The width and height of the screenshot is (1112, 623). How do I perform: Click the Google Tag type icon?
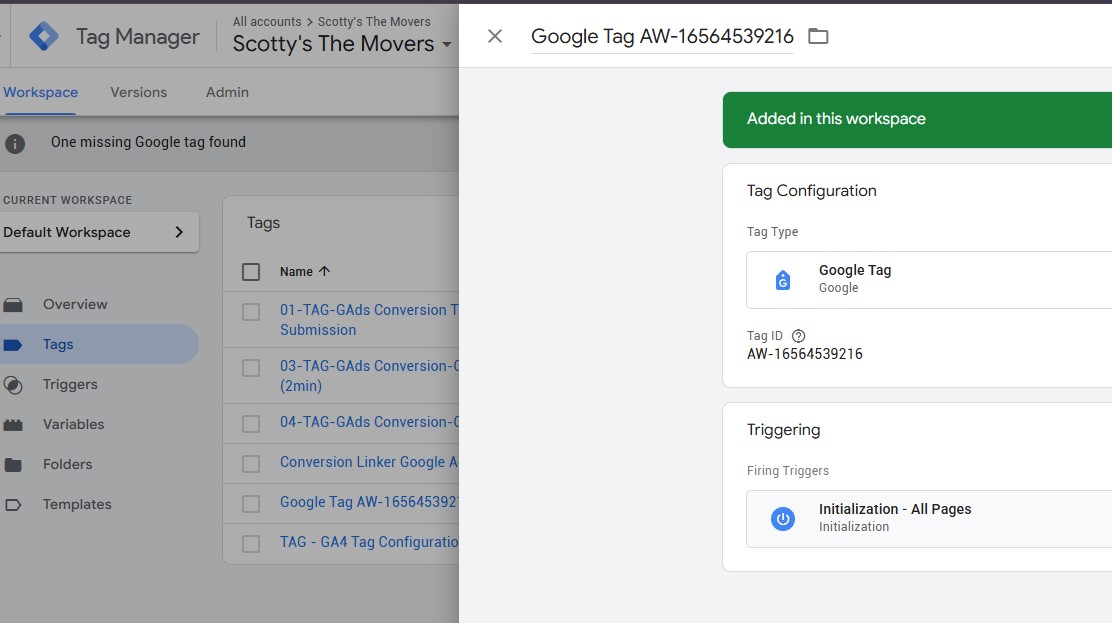click(783, 280)
